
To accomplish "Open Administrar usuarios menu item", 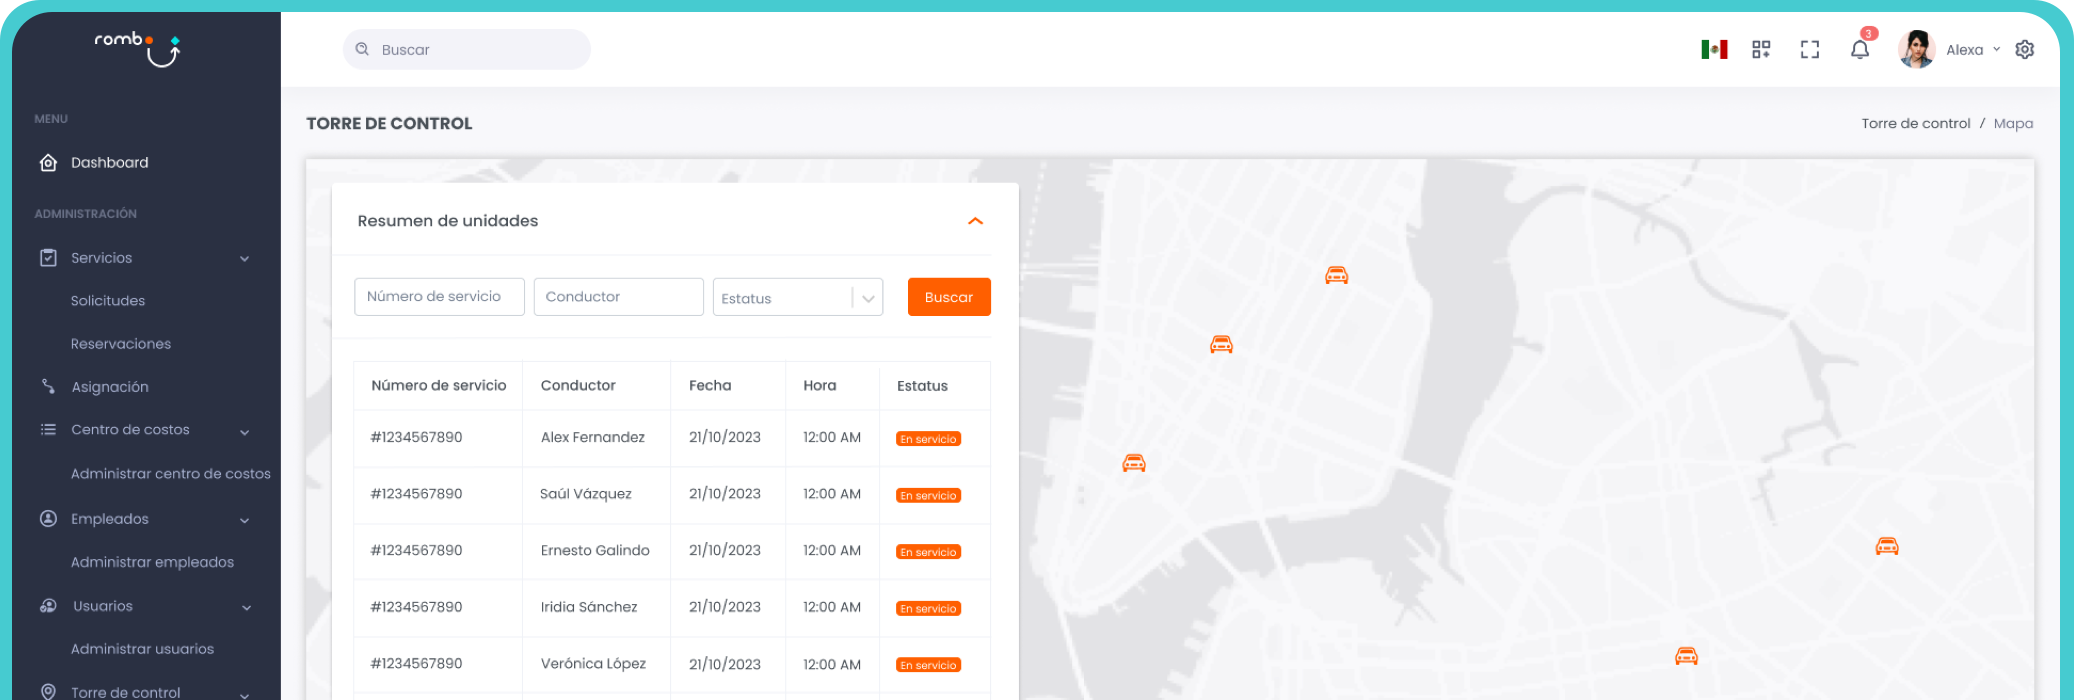I will pyautogui.click(x=142, y=648).
